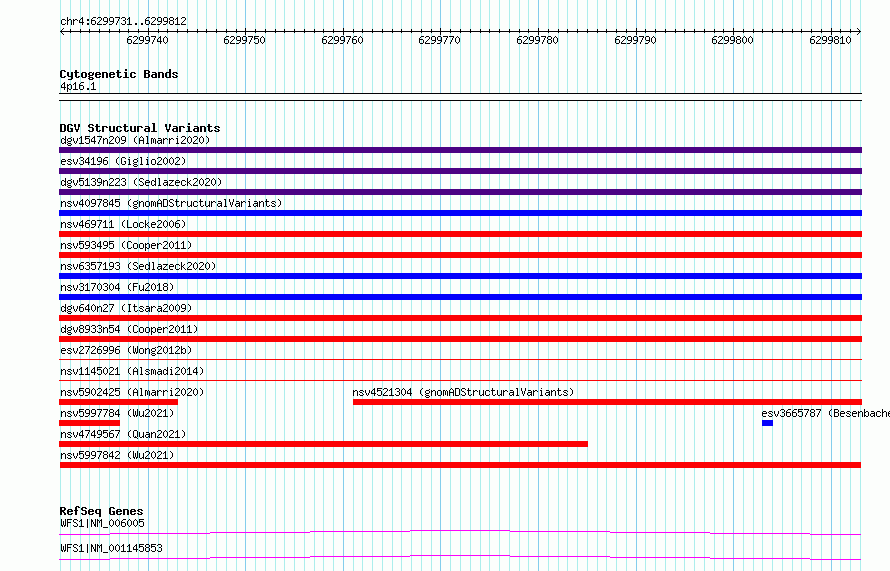Click the esv2726996 (Wong2012b) label
Screen dimensions: 890x571
[126, 350]
